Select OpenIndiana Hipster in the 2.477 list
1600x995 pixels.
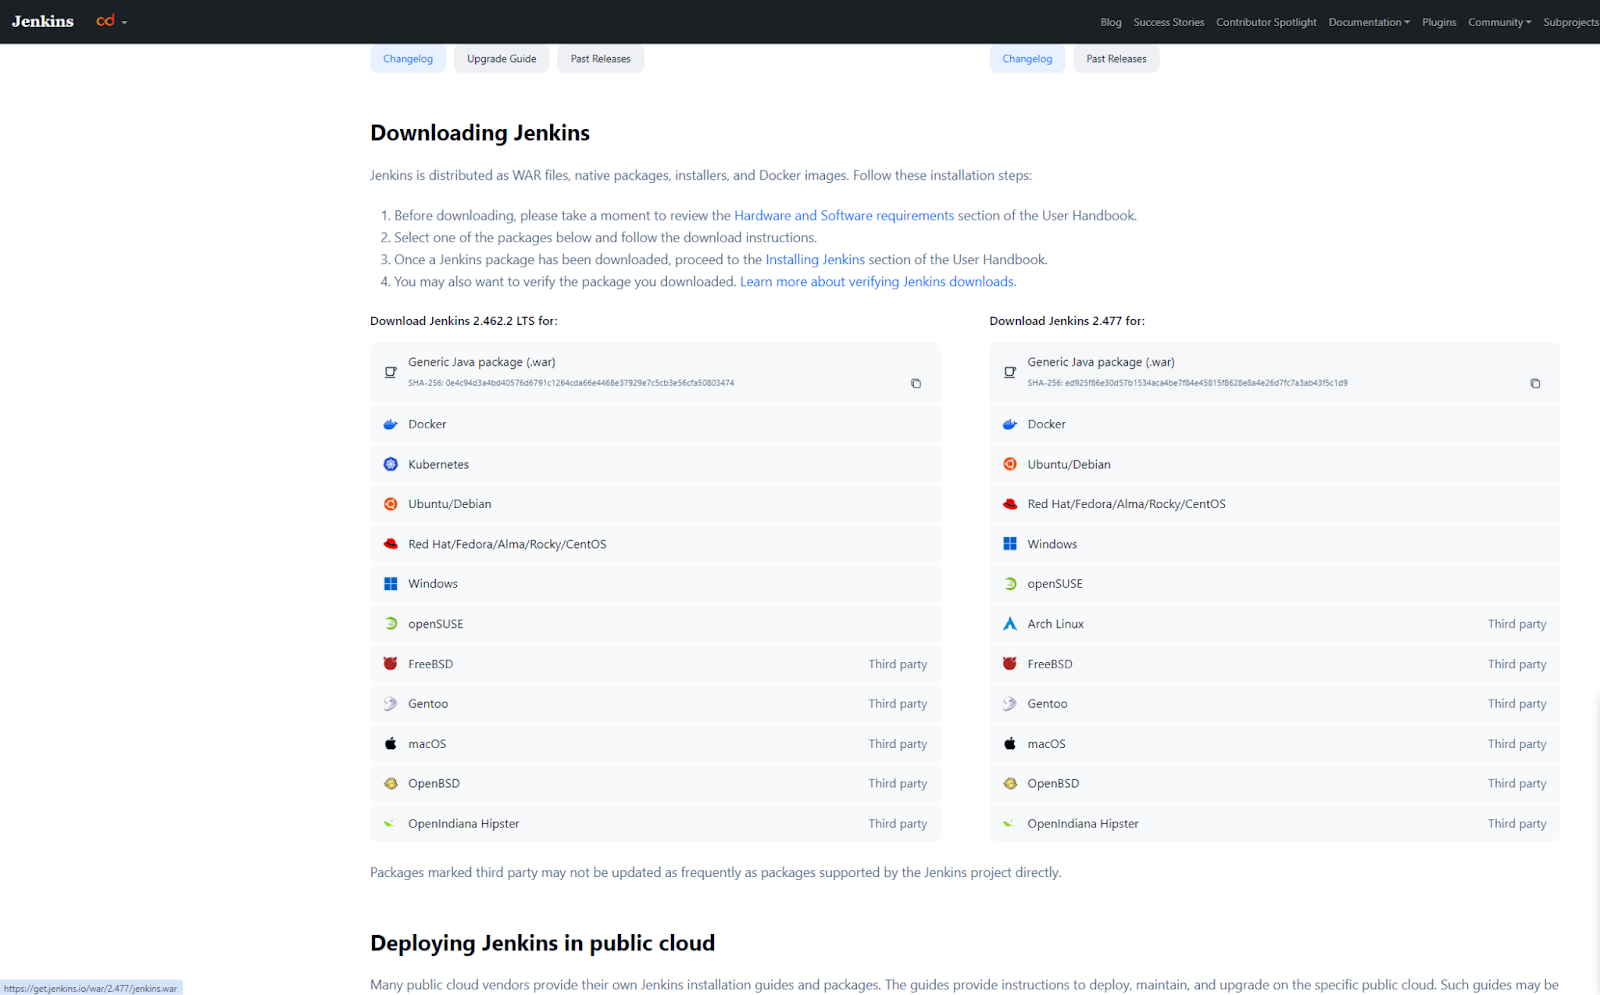click(1275, 824)
